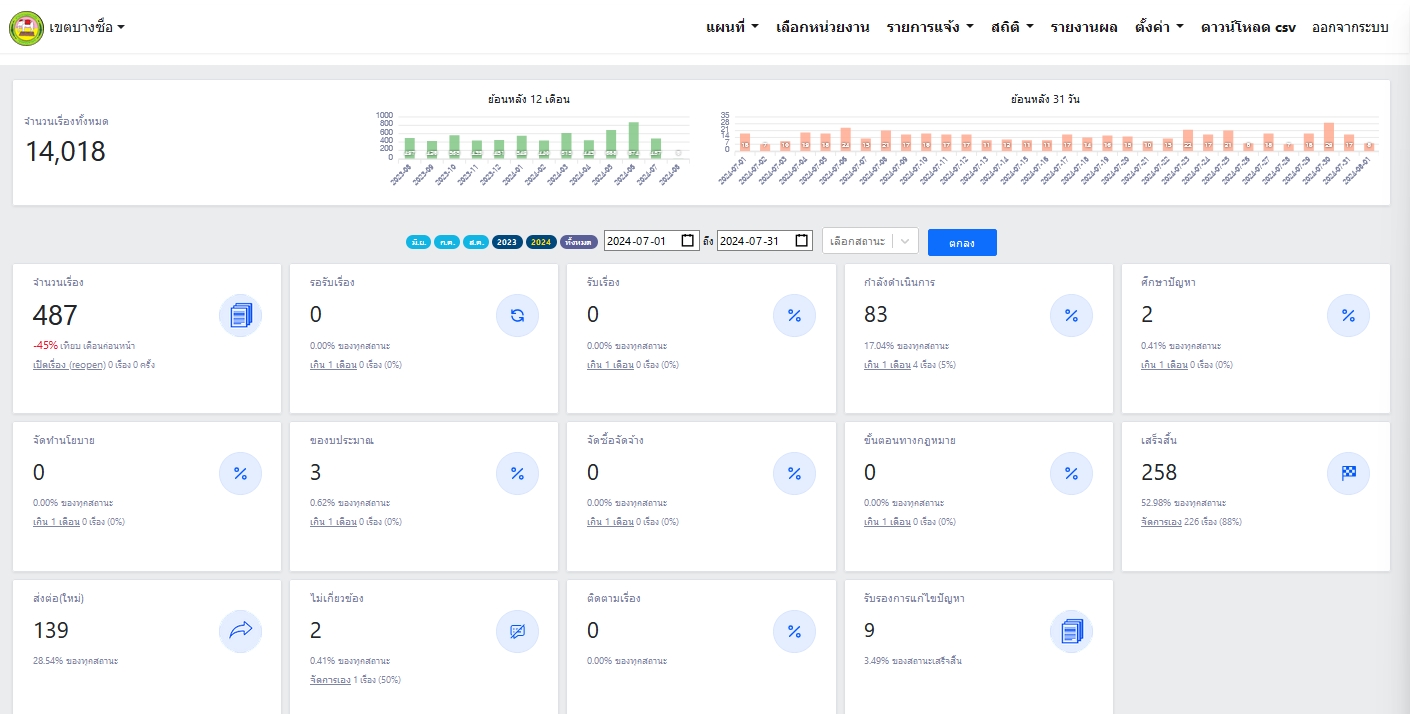The image size is (1410, 714).
Task: Click the documents icon in รับรองการแก้ไขปัญหา card
Action: (x=1071, y=631)
